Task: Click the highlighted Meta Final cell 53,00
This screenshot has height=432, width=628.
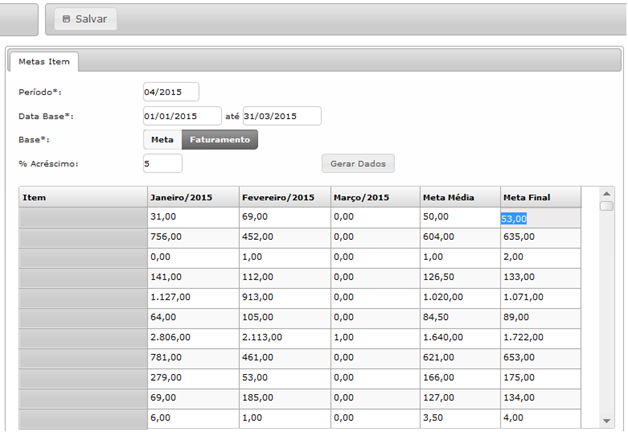Action: [540, 219]
